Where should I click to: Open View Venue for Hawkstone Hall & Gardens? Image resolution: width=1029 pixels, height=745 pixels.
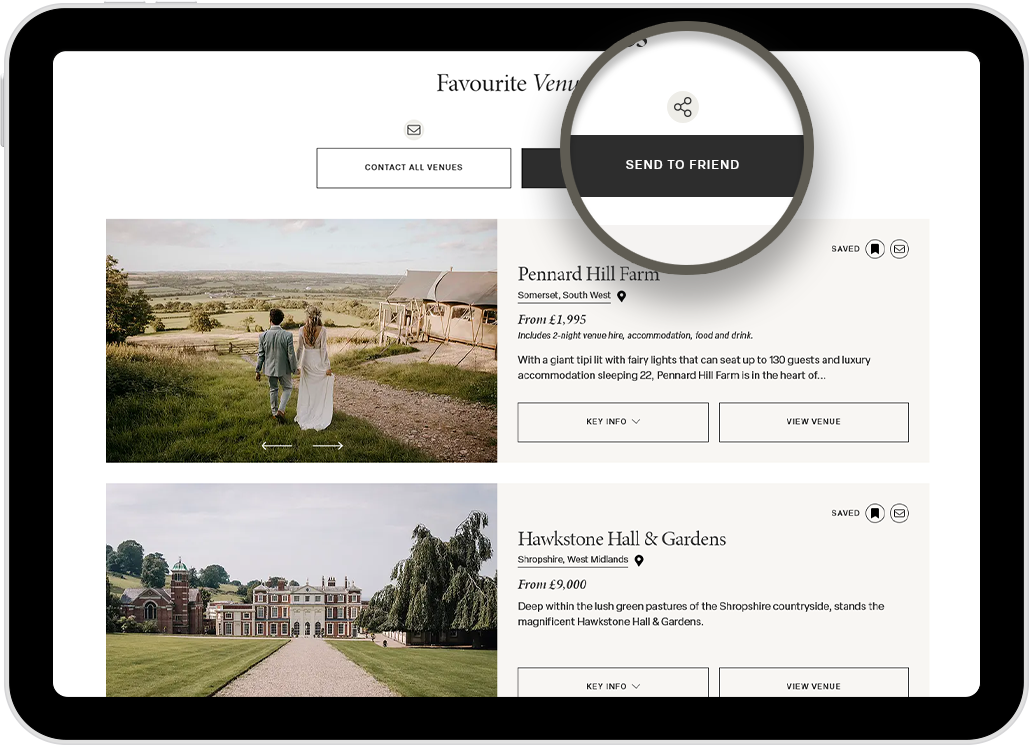(x=814, y=683)
